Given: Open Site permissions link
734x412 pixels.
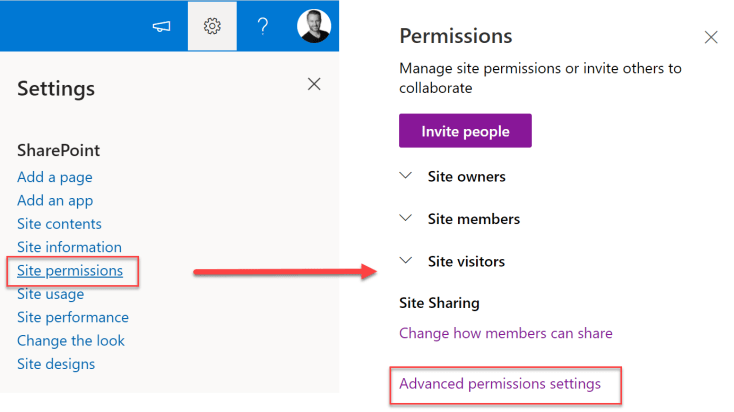Looking at the screenshot, I should 70,270.
